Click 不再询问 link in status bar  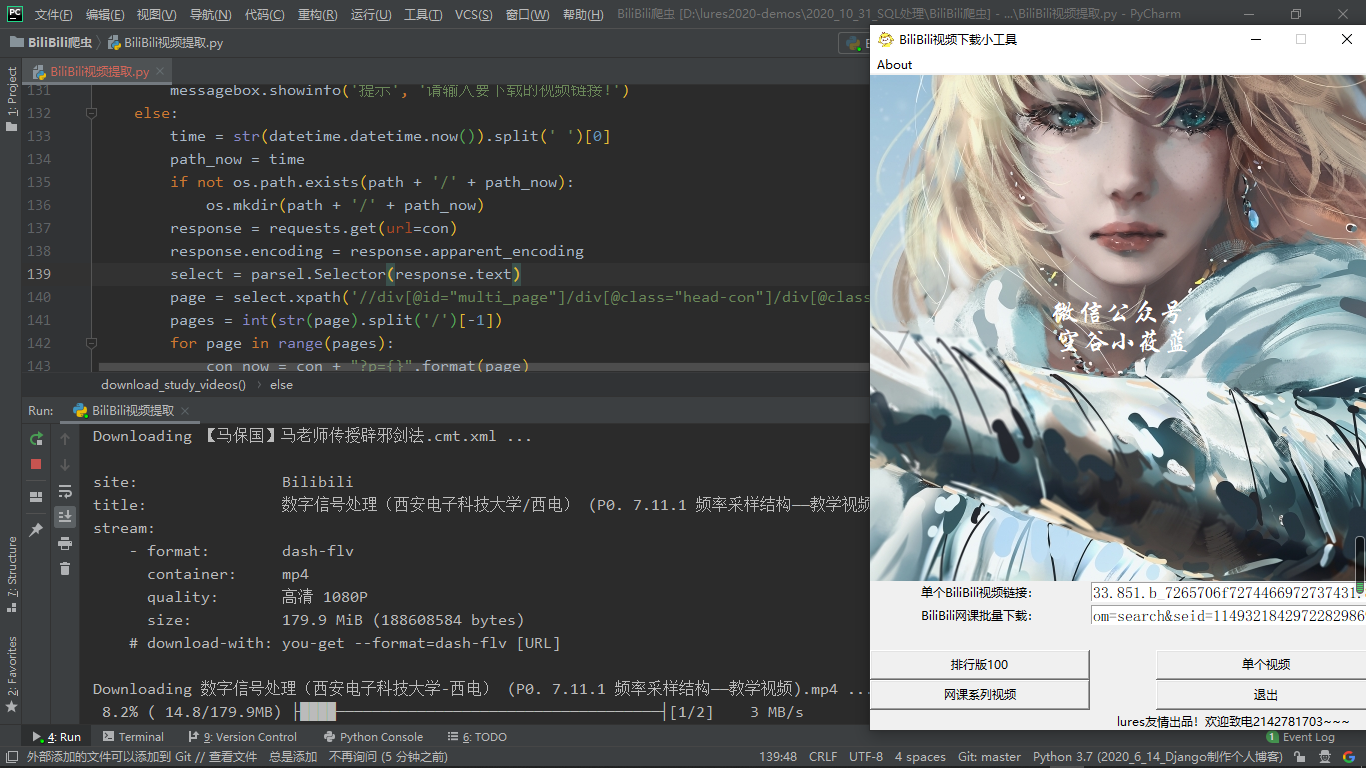point(353,757)
